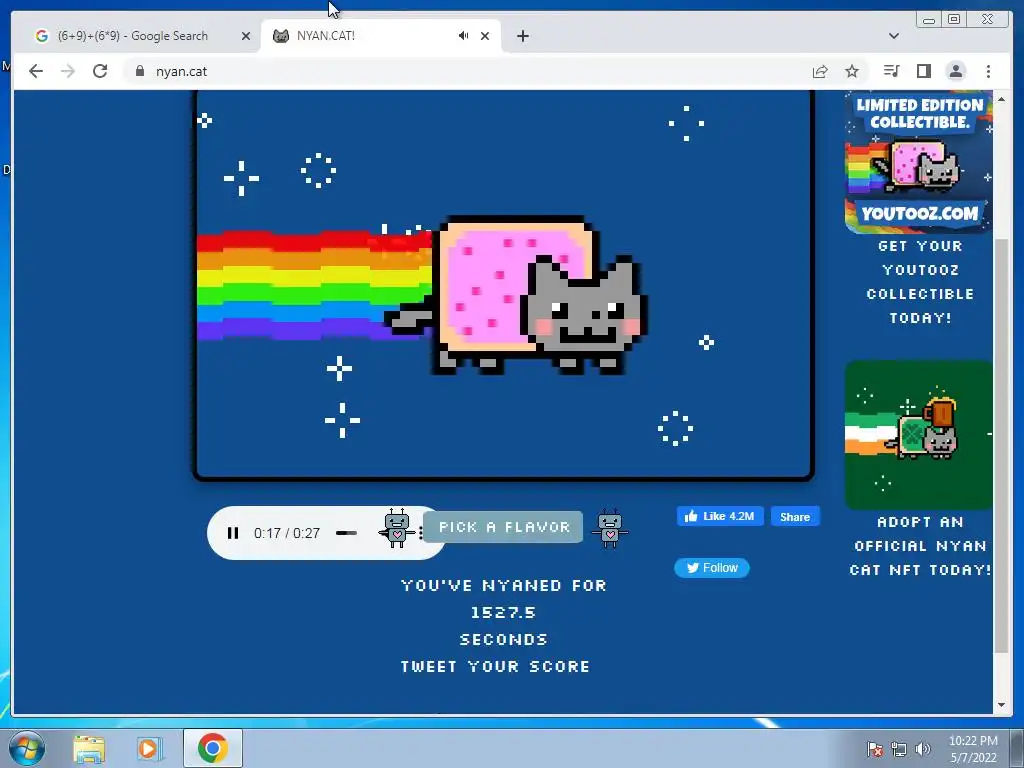The image size is (1024, 768).
Task: Click the robot cat icon left of PICK A FLAVOR
Action: click(x=397, y=528)
